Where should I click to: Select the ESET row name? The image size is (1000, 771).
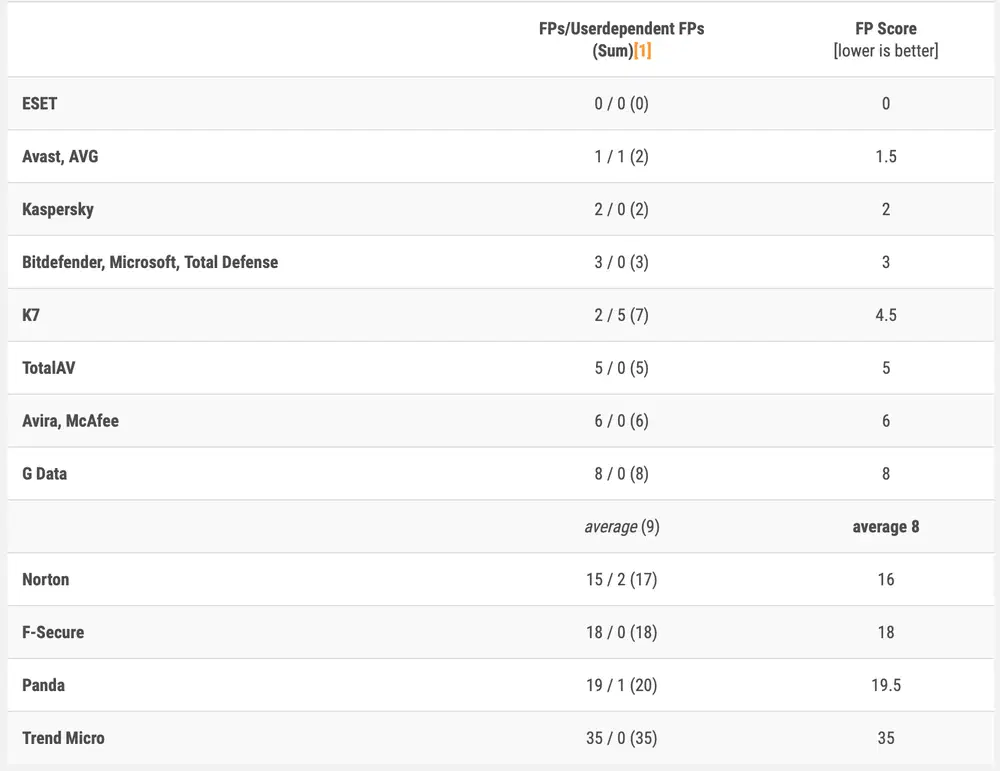(40, 103)
